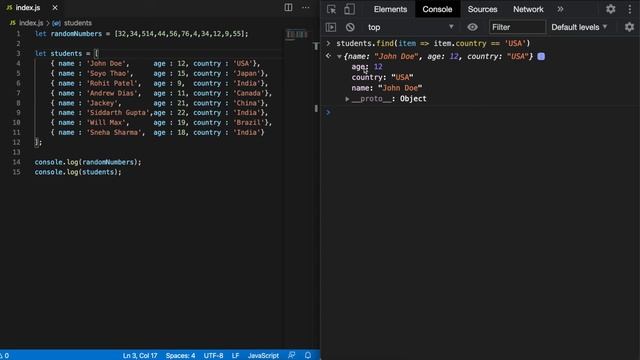The width and height of the screenshot is (640, 360).
Task: Click the object info badge icon
Action: pos(541,56)
